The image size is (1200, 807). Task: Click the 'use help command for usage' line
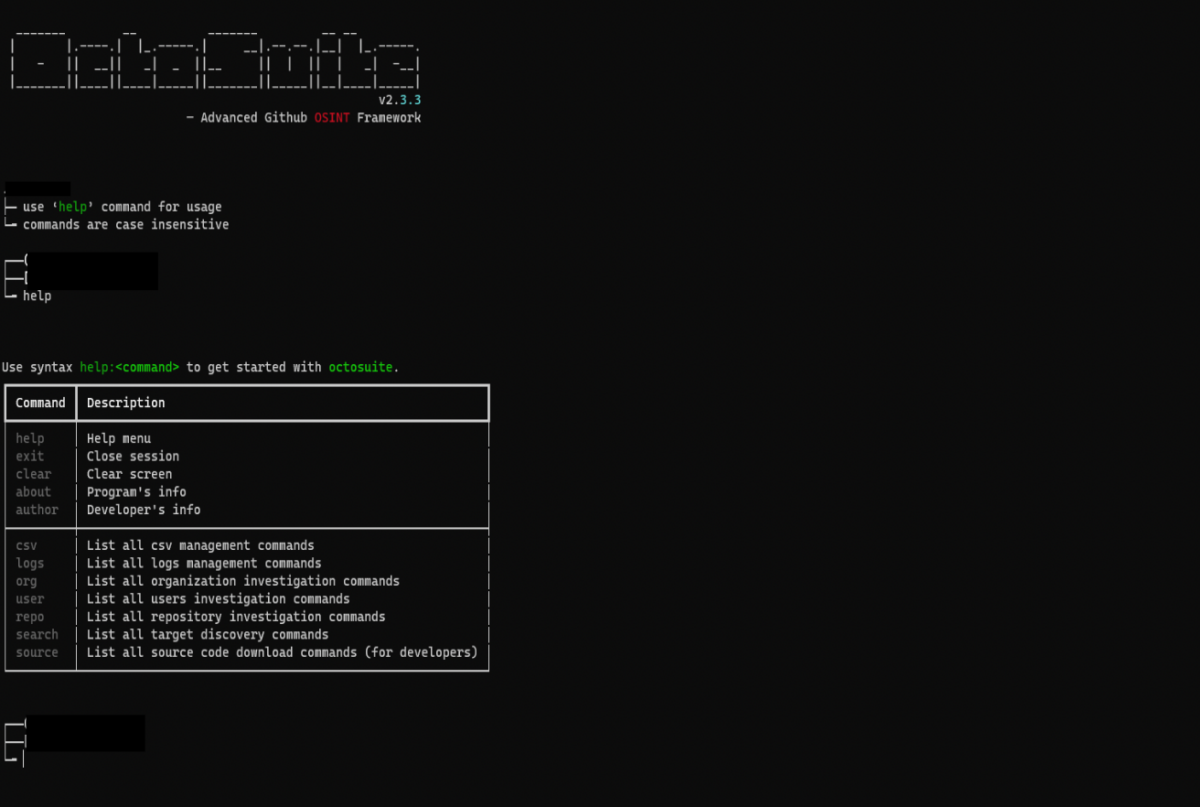(x=122, y=207)
